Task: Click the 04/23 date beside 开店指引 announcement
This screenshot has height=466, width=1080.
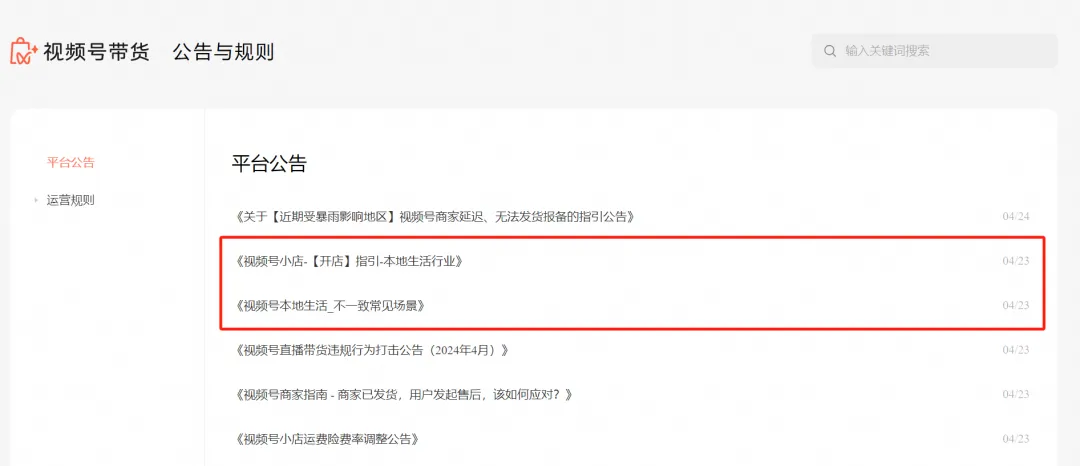Action: (x=1016, y=261)
